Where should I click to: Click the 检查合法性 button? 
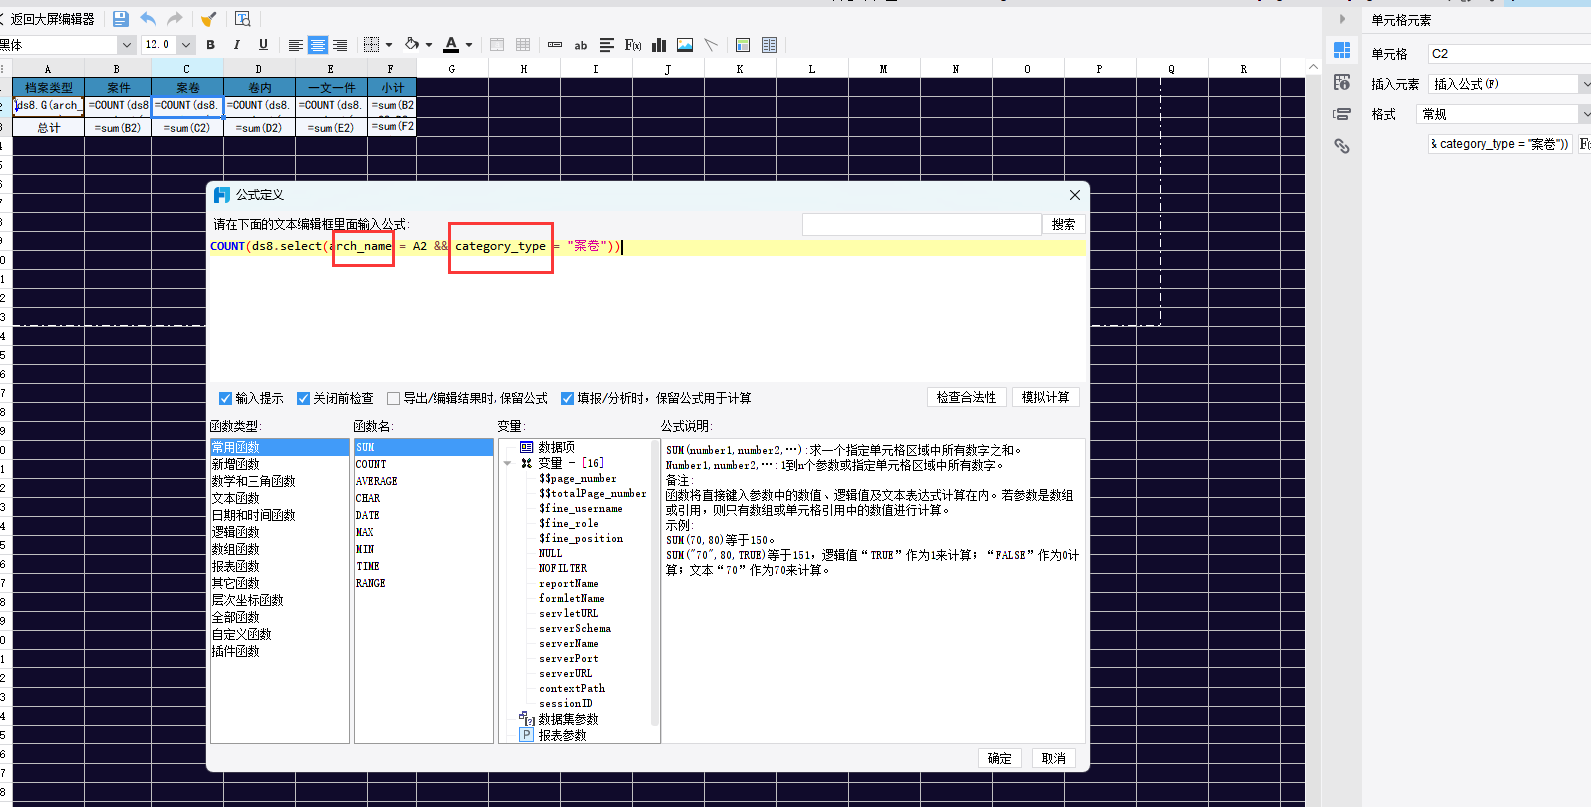pyautogui.click(x=966, y=397)
